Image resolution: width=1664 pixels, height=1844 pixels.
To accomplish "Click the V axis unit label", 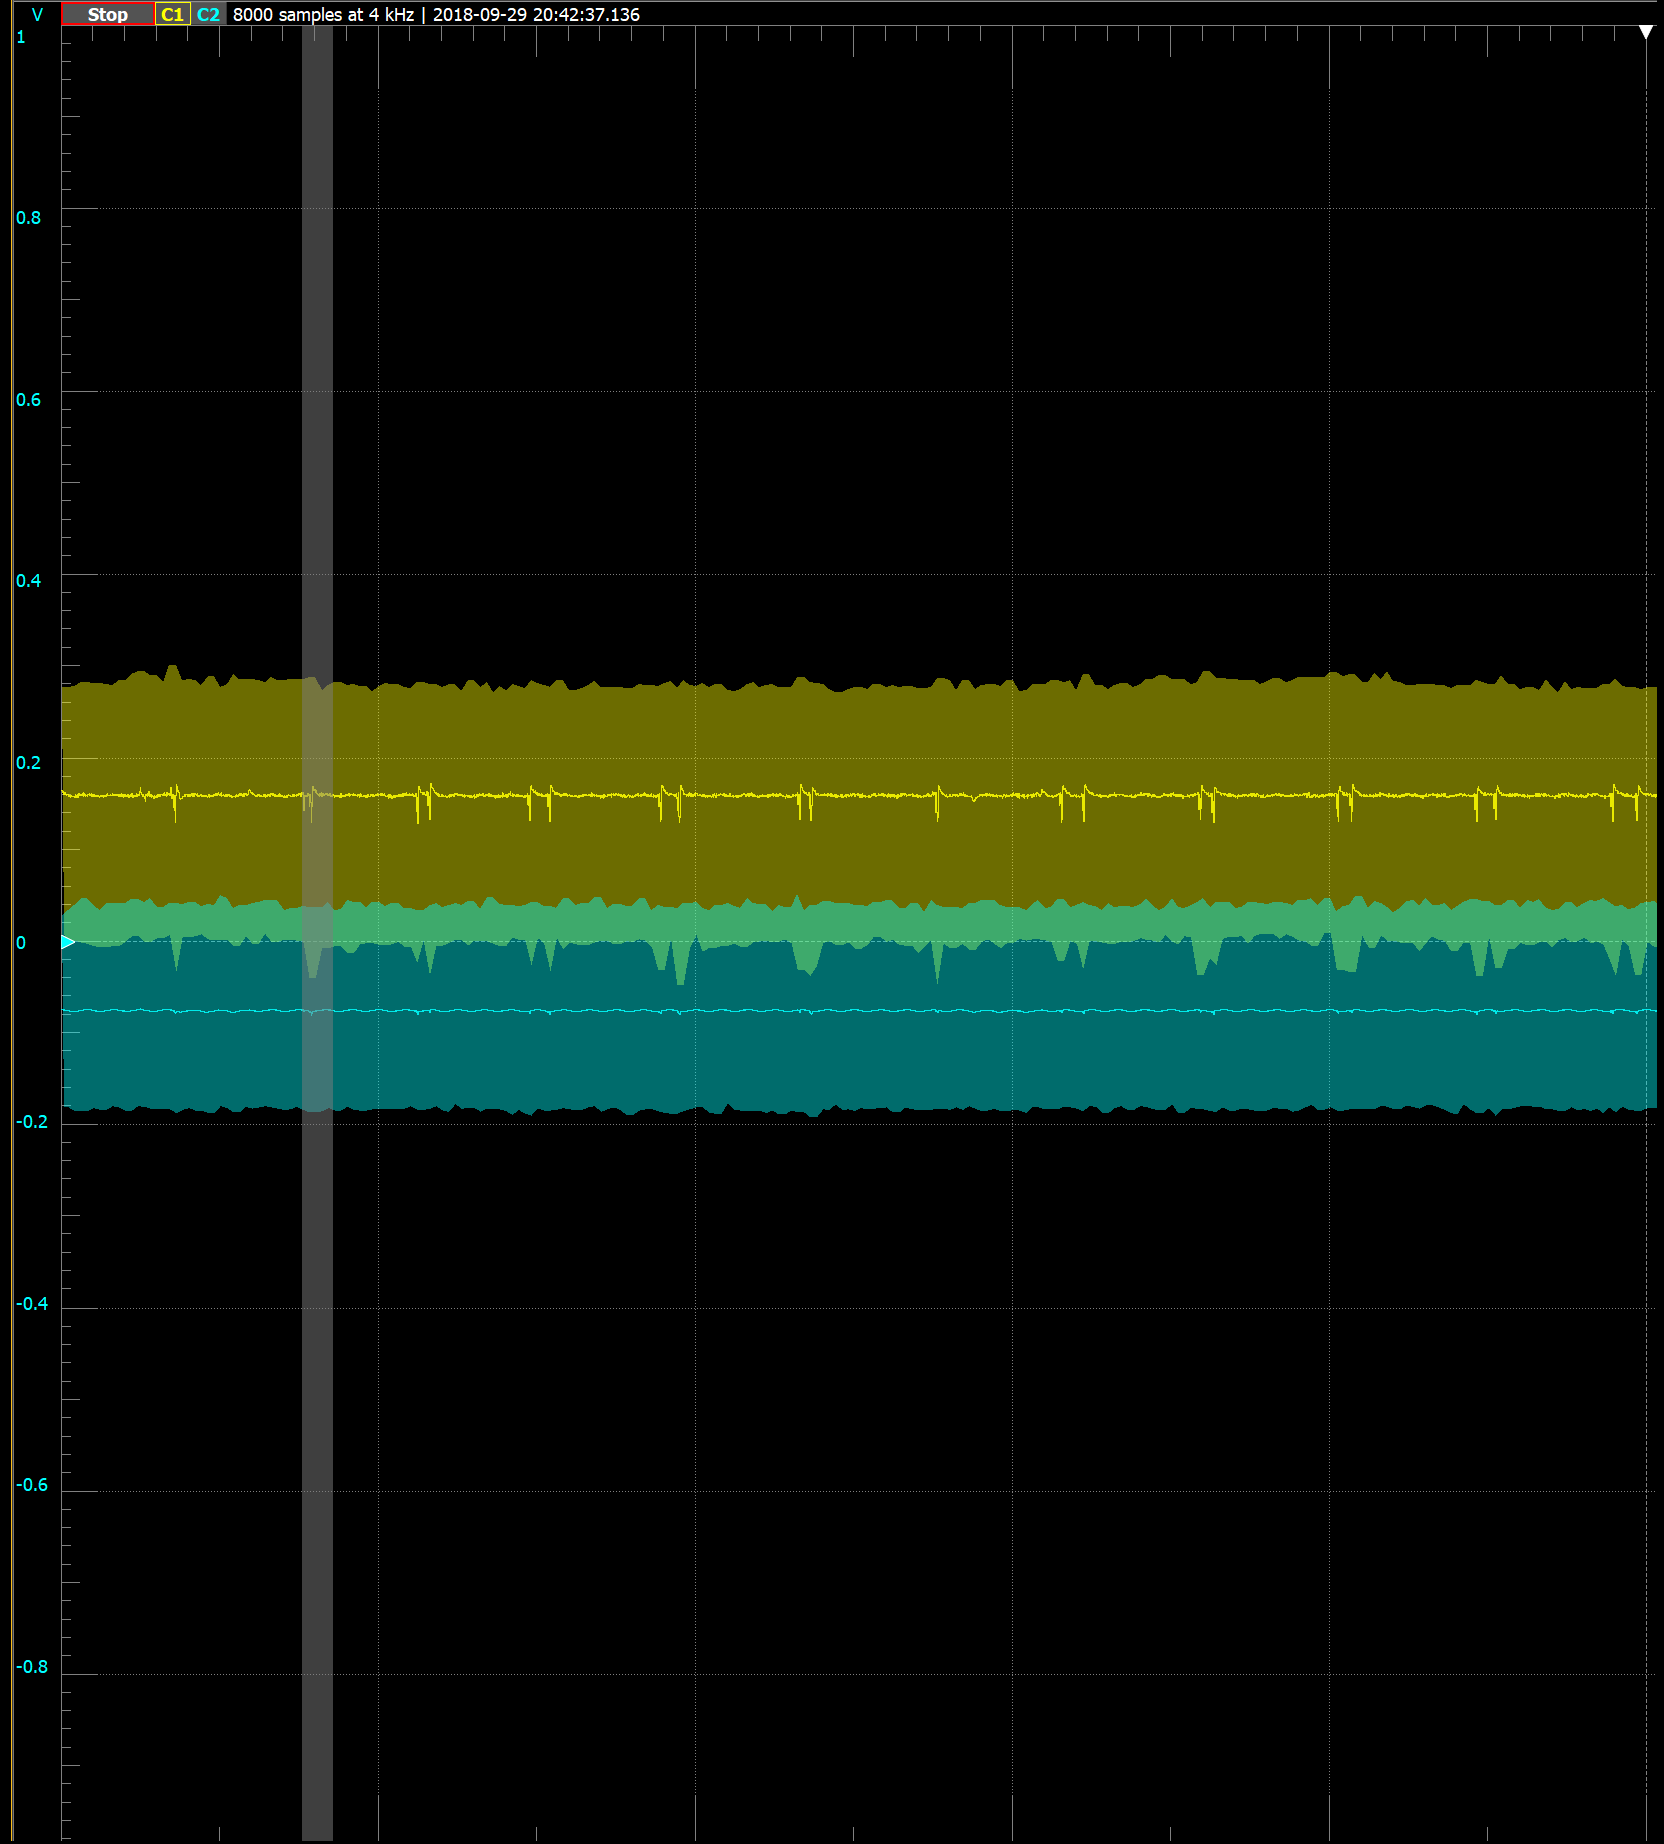I will 37,14.
